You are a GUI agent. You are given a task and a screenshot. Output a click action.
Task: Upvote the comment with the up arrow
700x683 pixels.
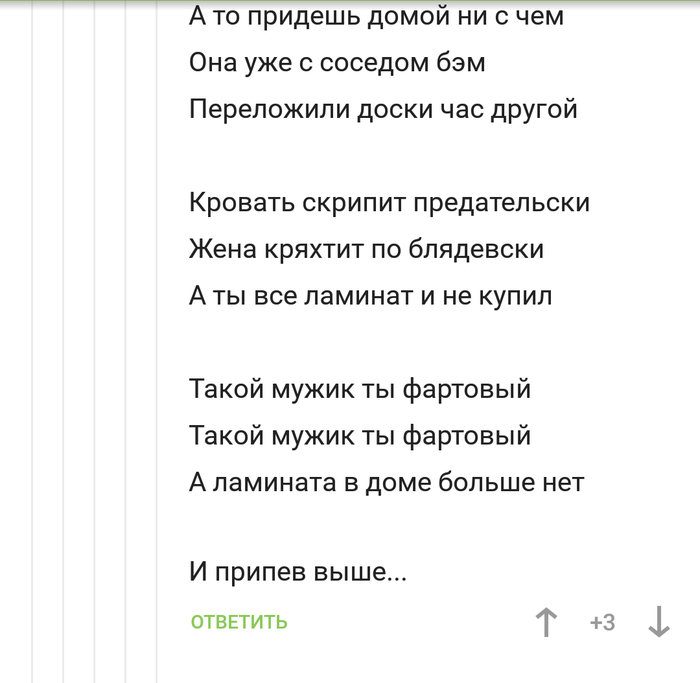coord(546,623)
